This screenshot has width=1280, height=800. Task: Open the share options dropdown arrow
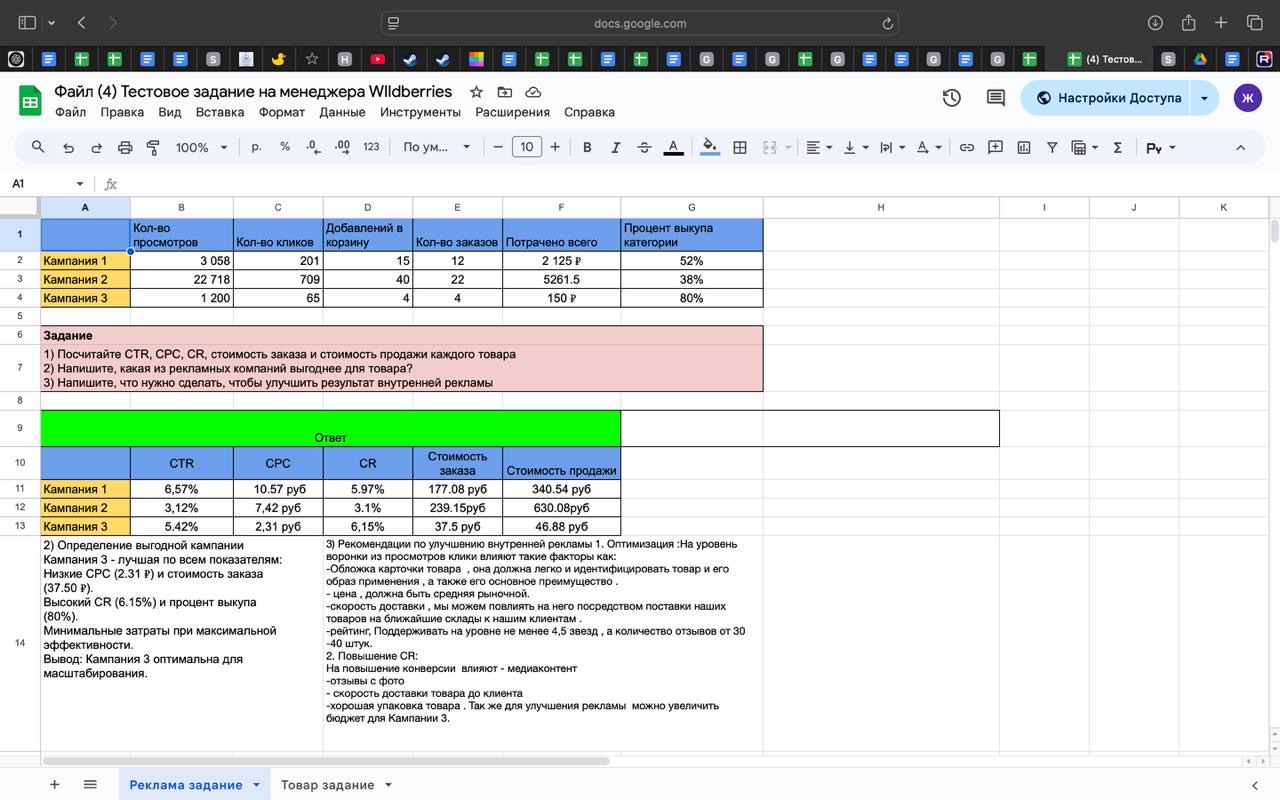coord(1205,98)
